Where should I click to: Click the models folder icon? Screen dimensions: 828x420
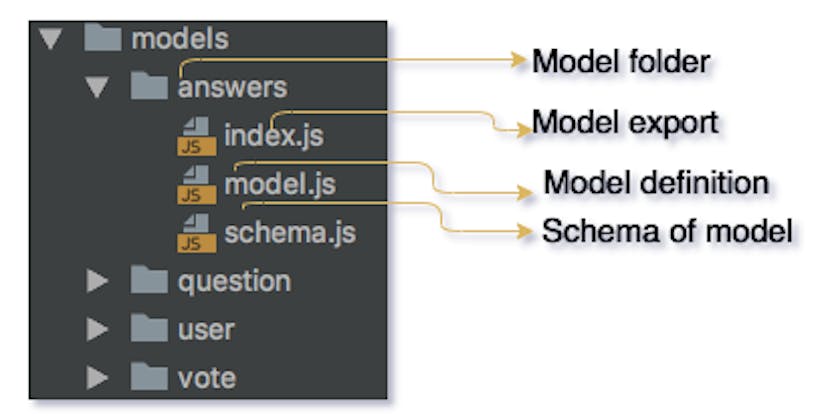[x=103, y=41]
